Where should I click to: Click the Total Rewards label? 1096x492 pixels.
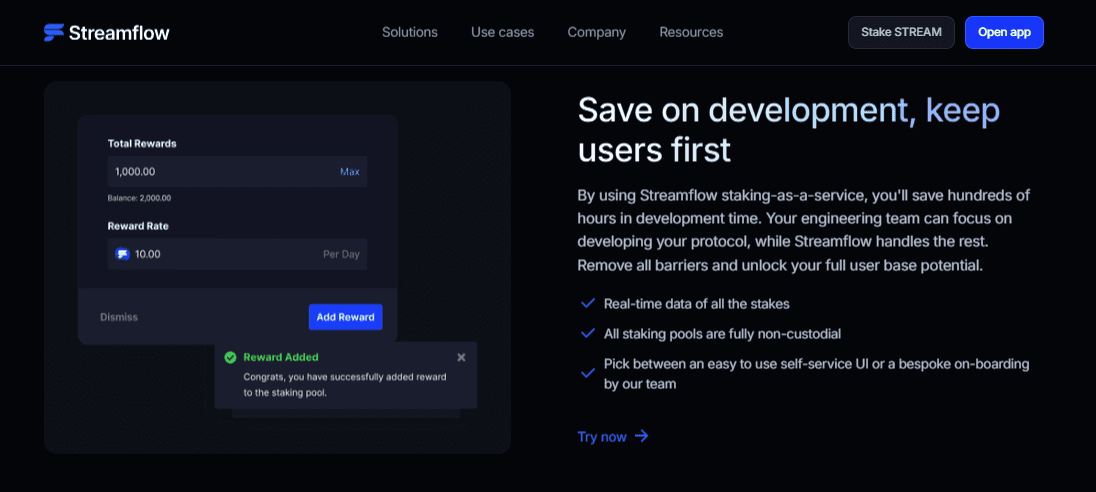point(142,143)
